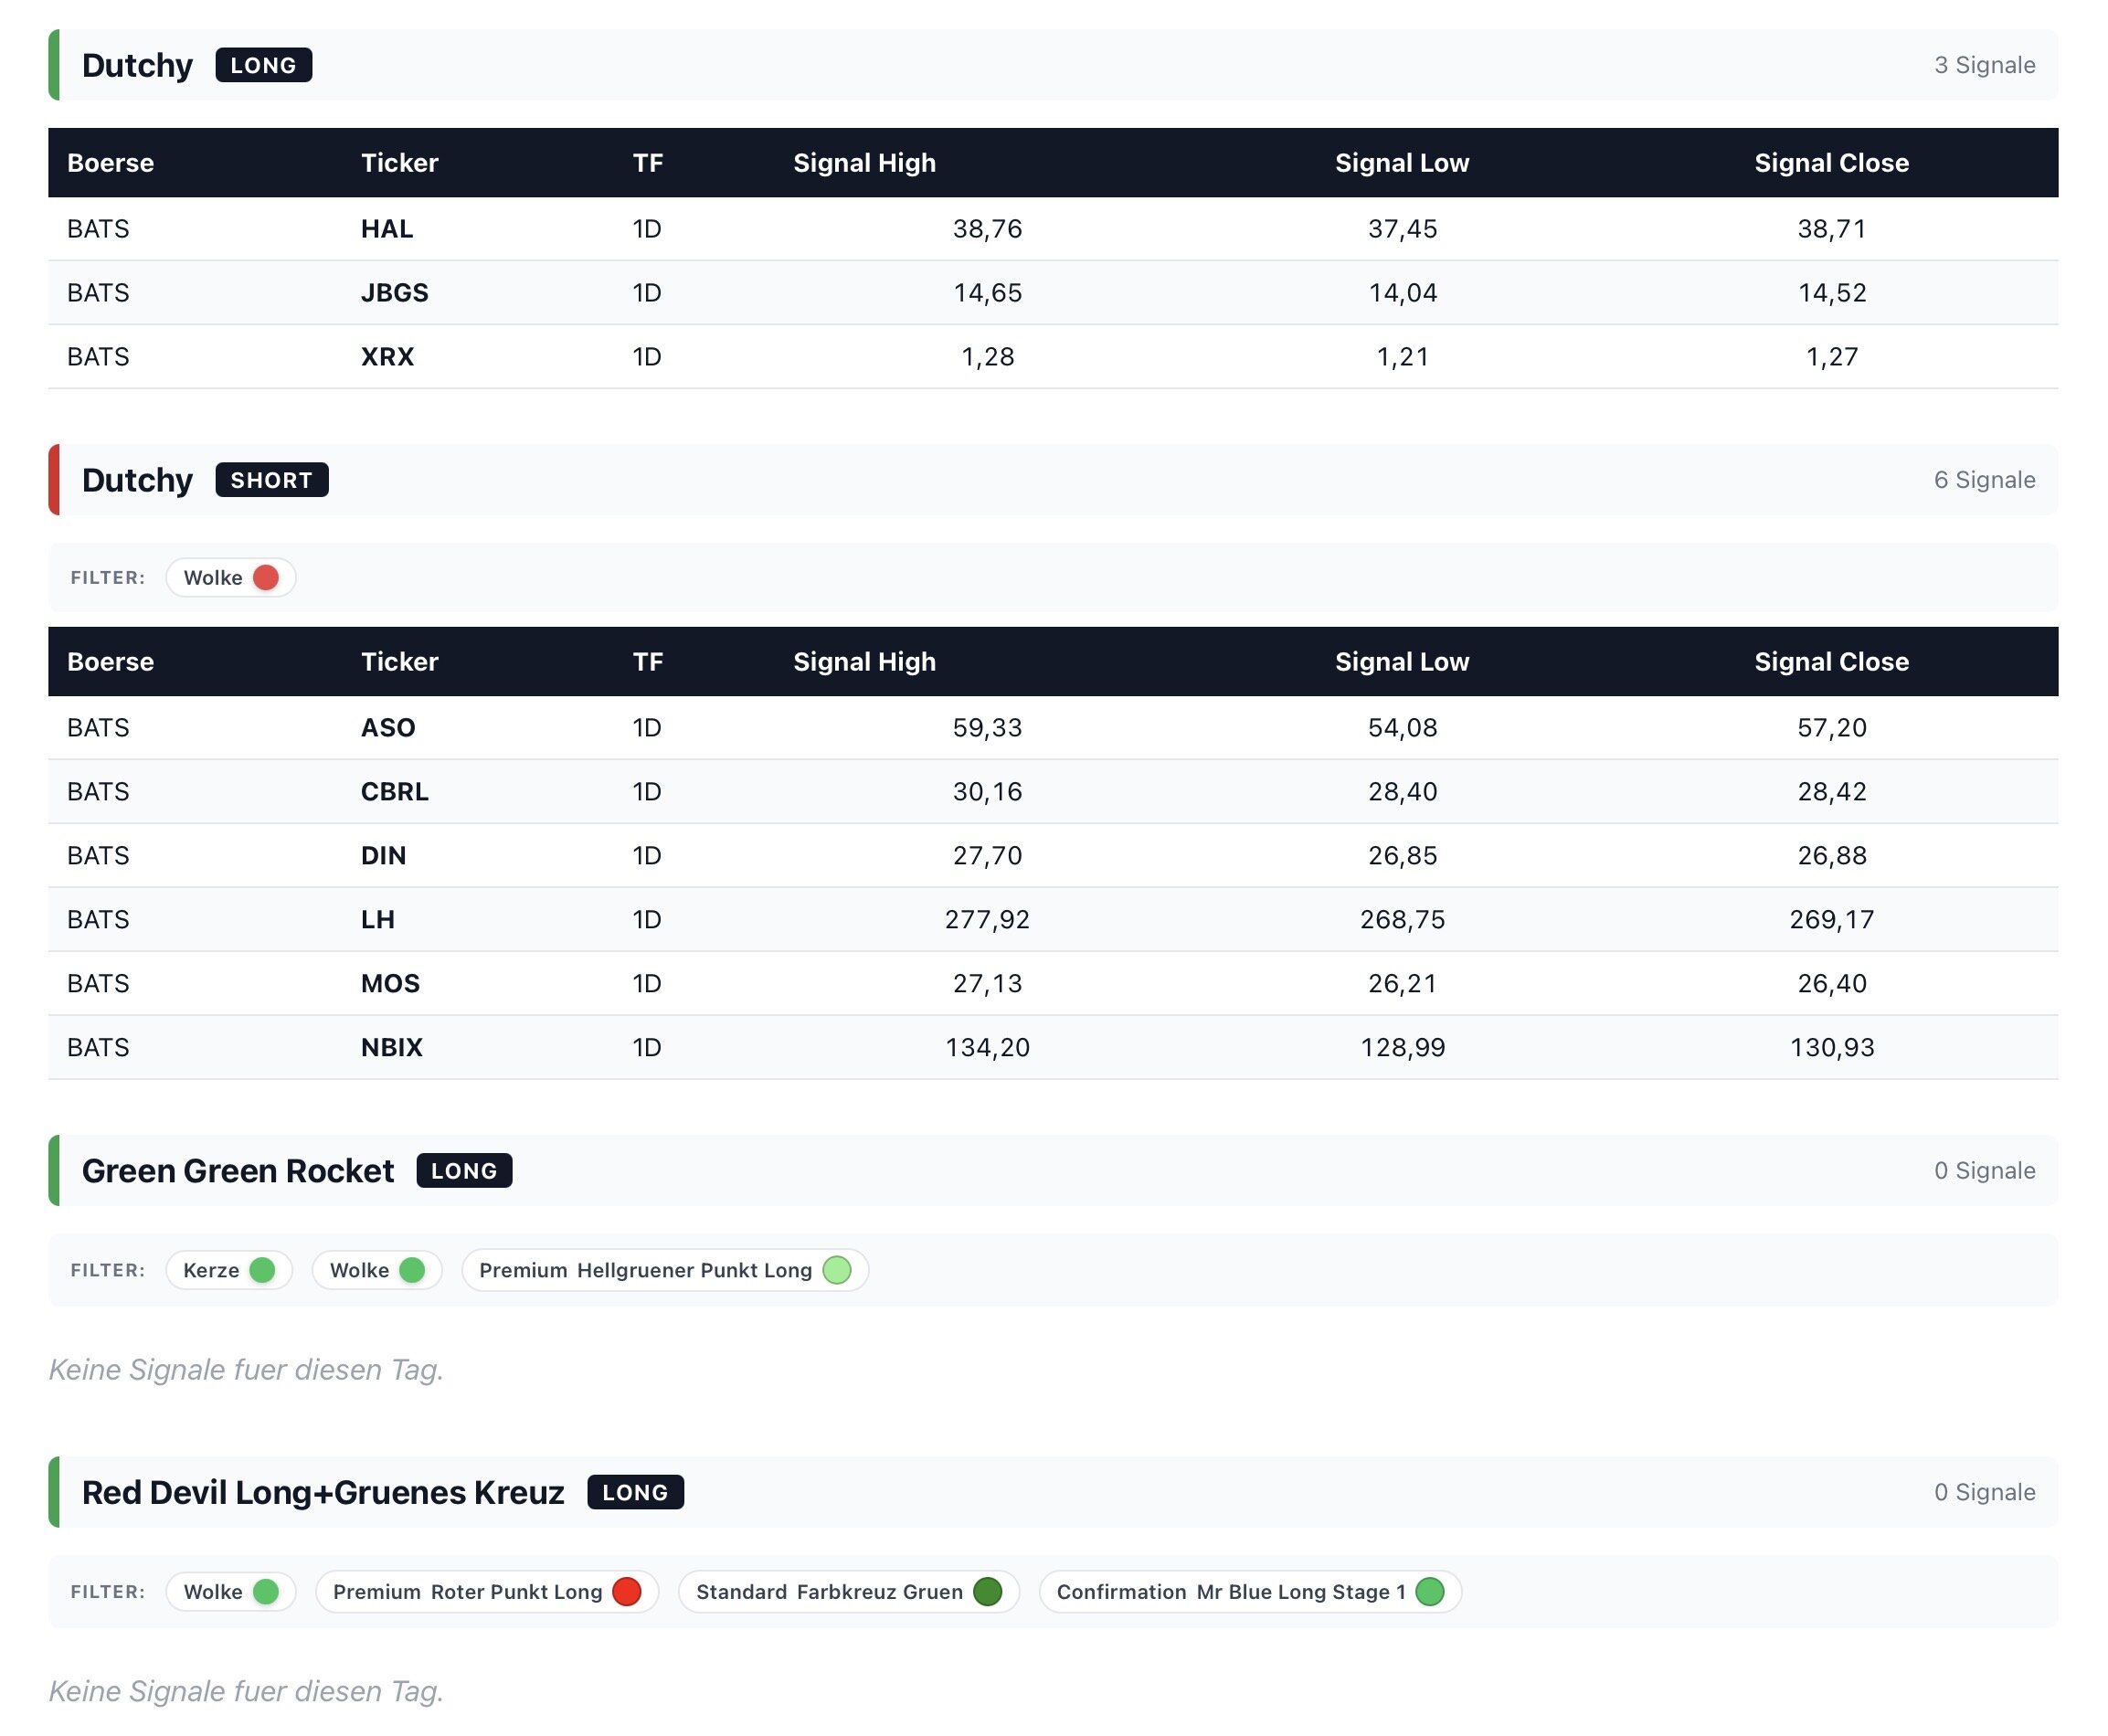
Task: Click Wolke chip in Red Devil filter
Action: [x=230, y=1592]
